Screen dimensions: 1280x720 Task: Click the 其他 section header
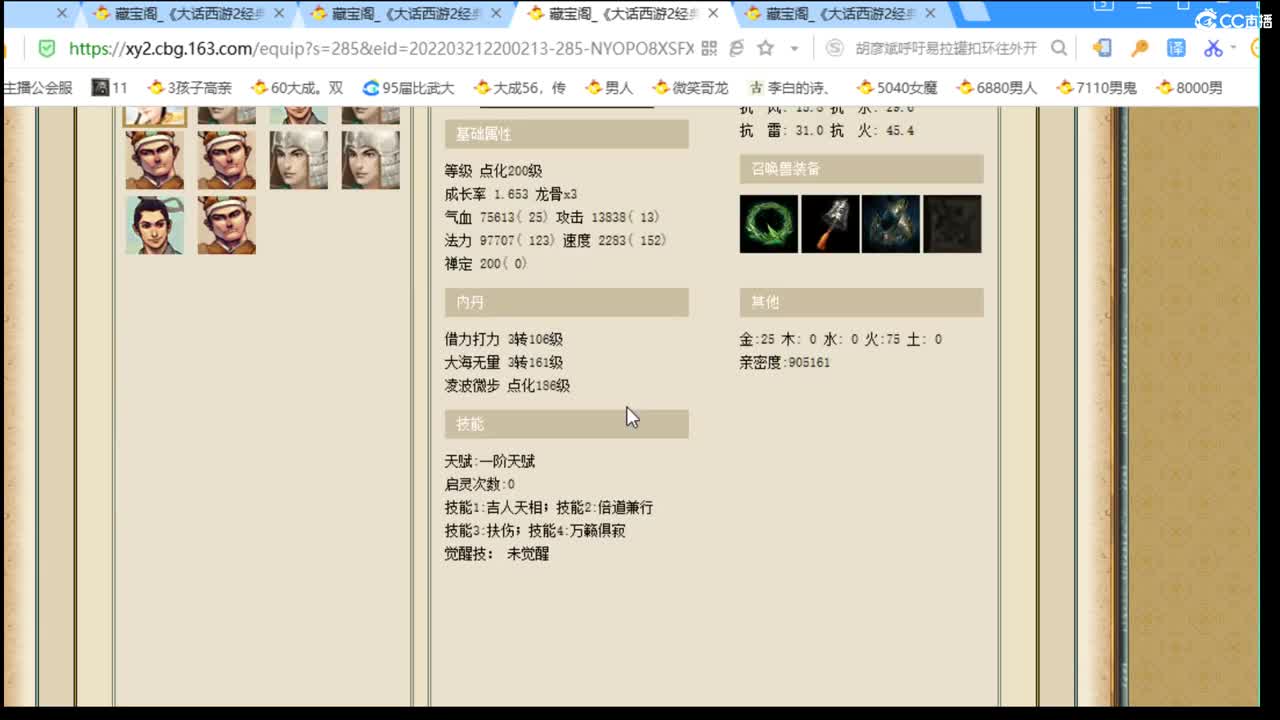pyautogui.click(x=861, y=302)
